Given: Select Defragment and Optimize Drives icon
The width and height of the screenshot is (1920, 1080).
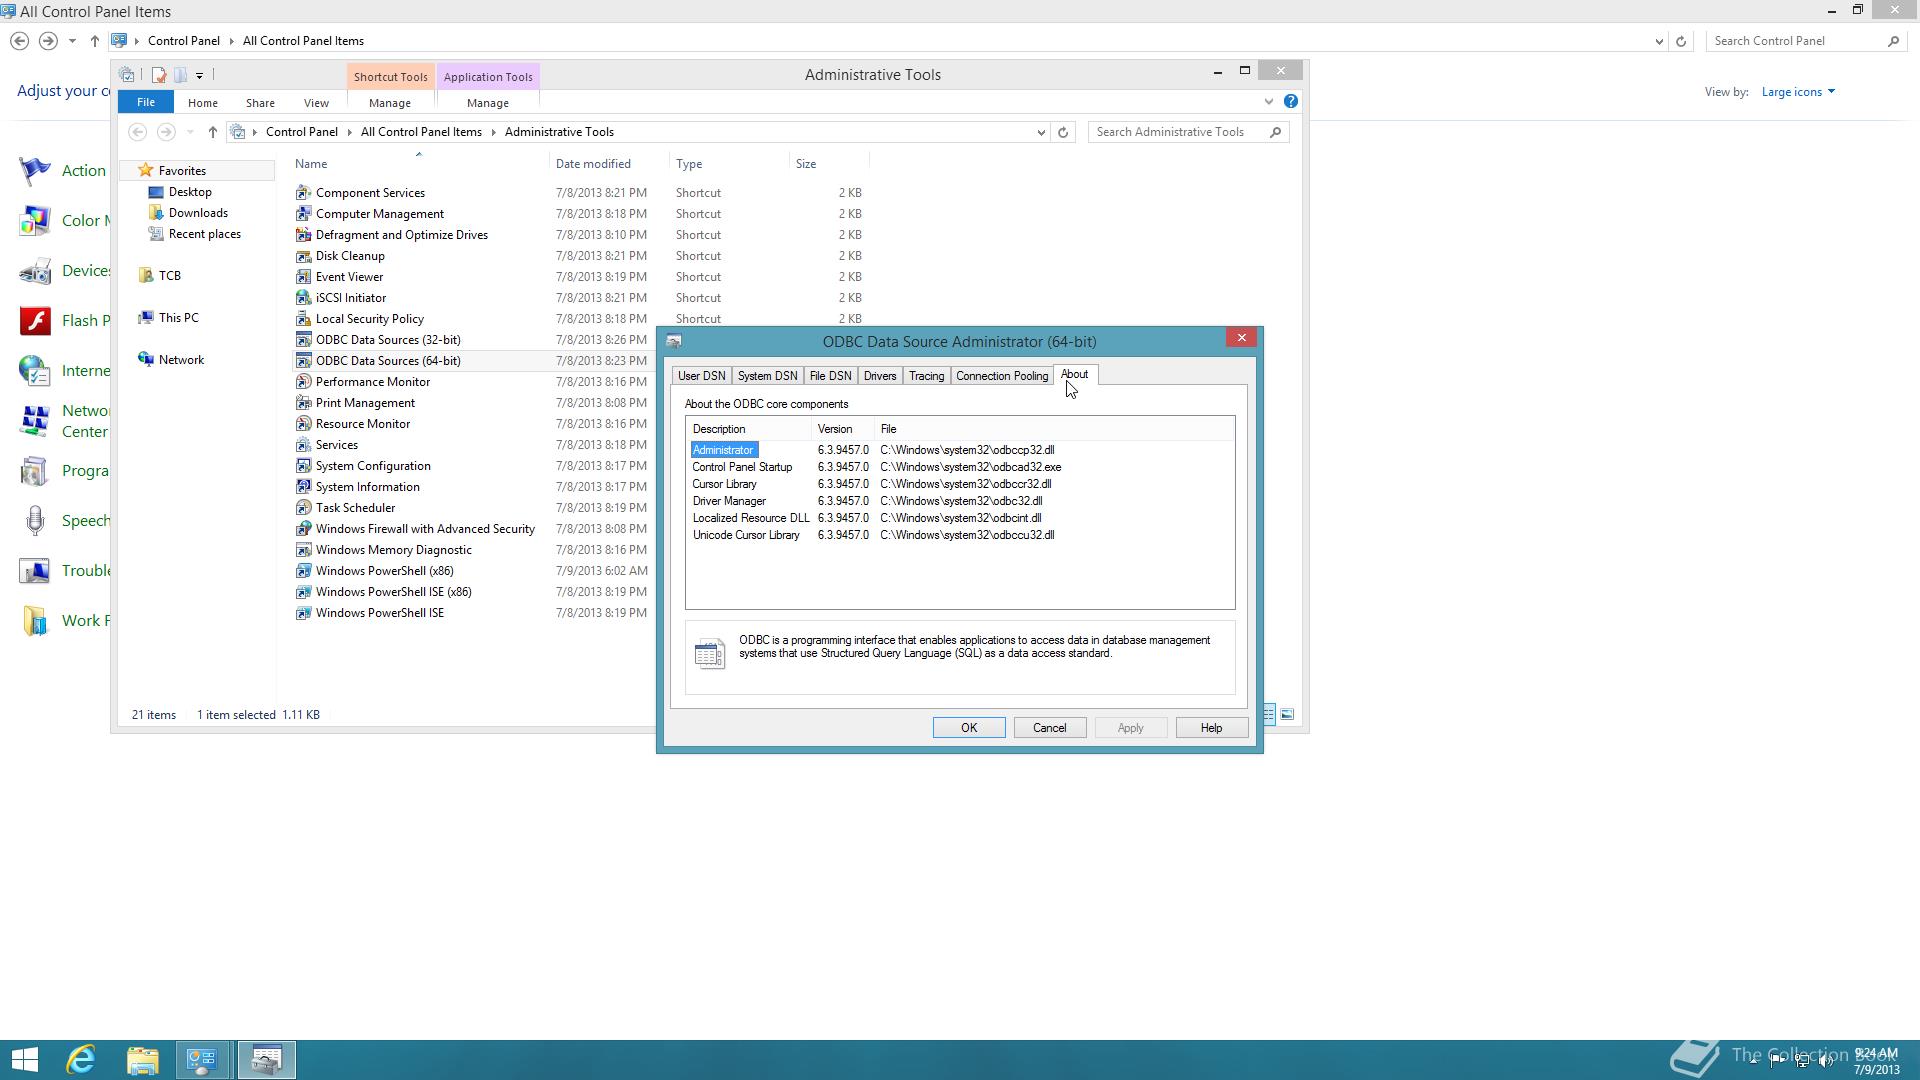Looking at the screenshot, I should point(304,235).
